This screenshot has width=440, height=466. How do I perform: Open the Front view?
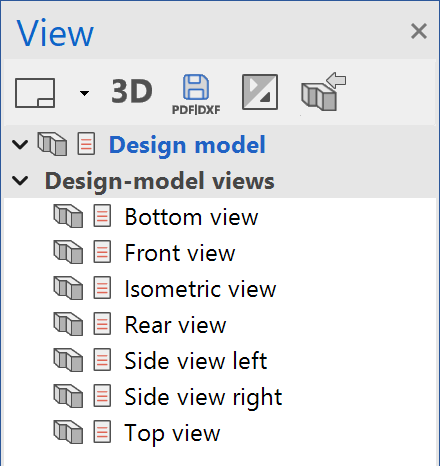coord(180,253)
